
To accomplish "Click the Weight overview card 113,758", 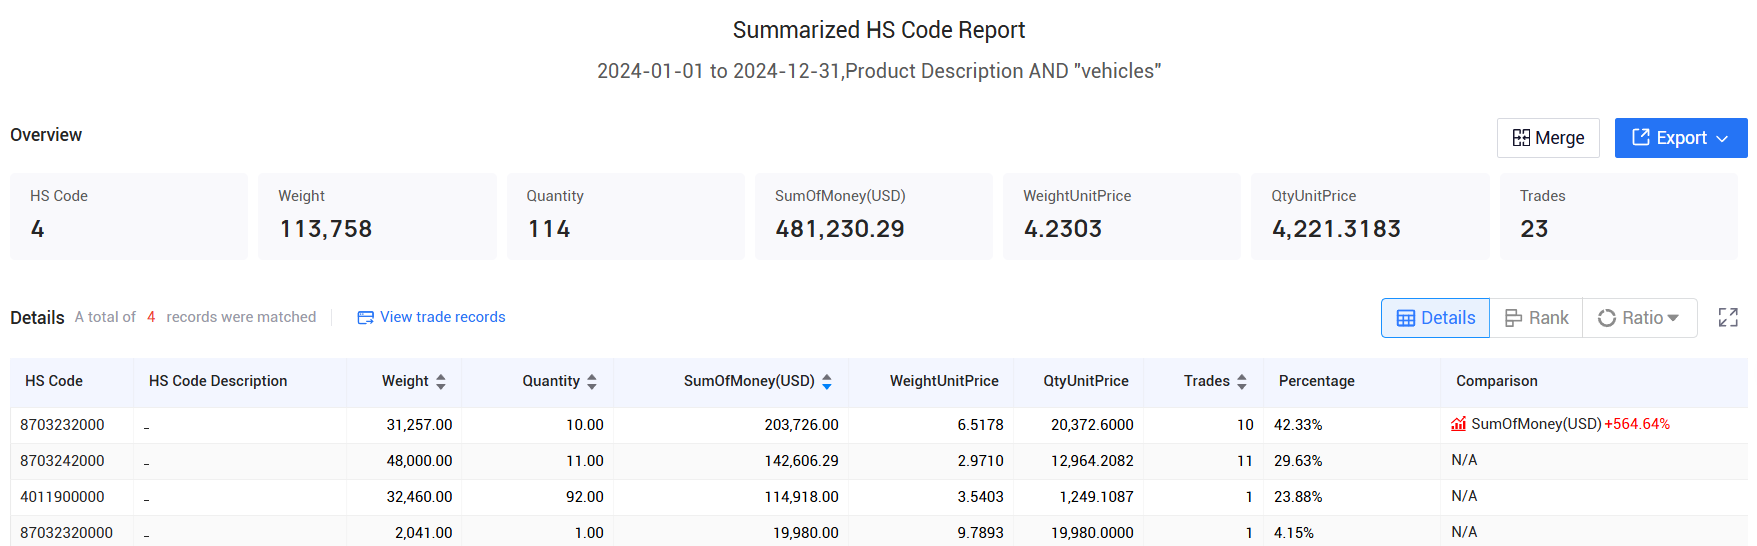I will click(x=377, y=216).
